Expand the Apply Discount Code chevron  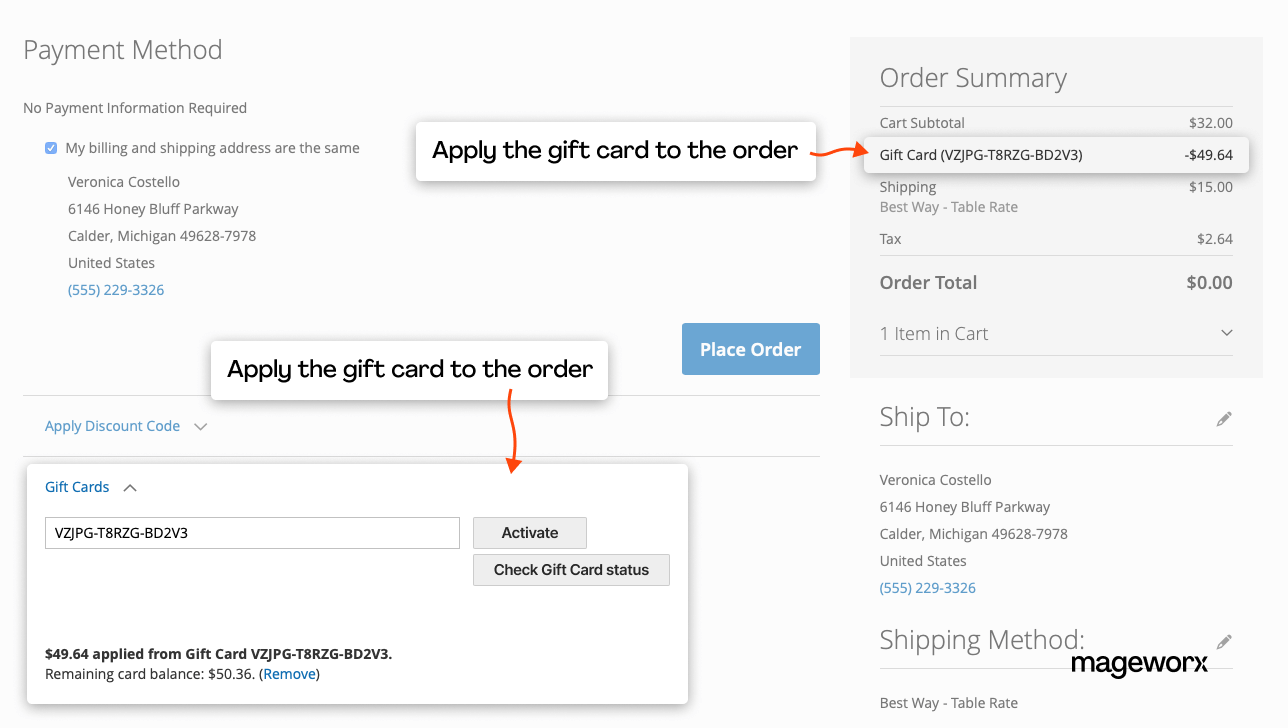[x=201, y=426]
